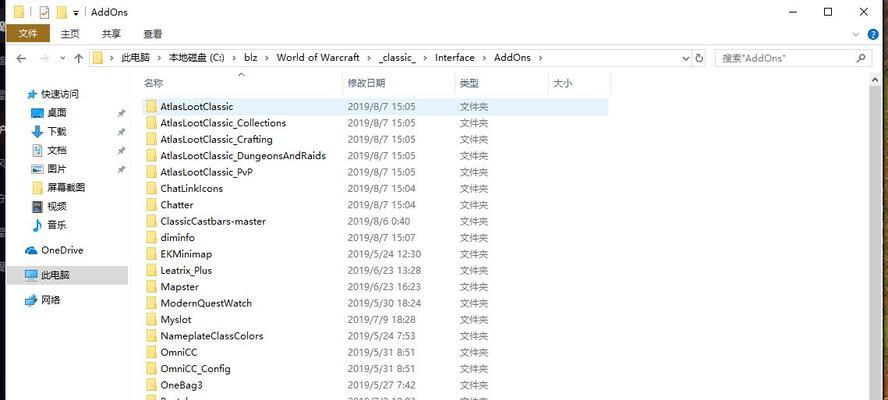888x400 pixels.
Task: Switch to the 共享 ribbon tab
Action: (x=111, y=34)
